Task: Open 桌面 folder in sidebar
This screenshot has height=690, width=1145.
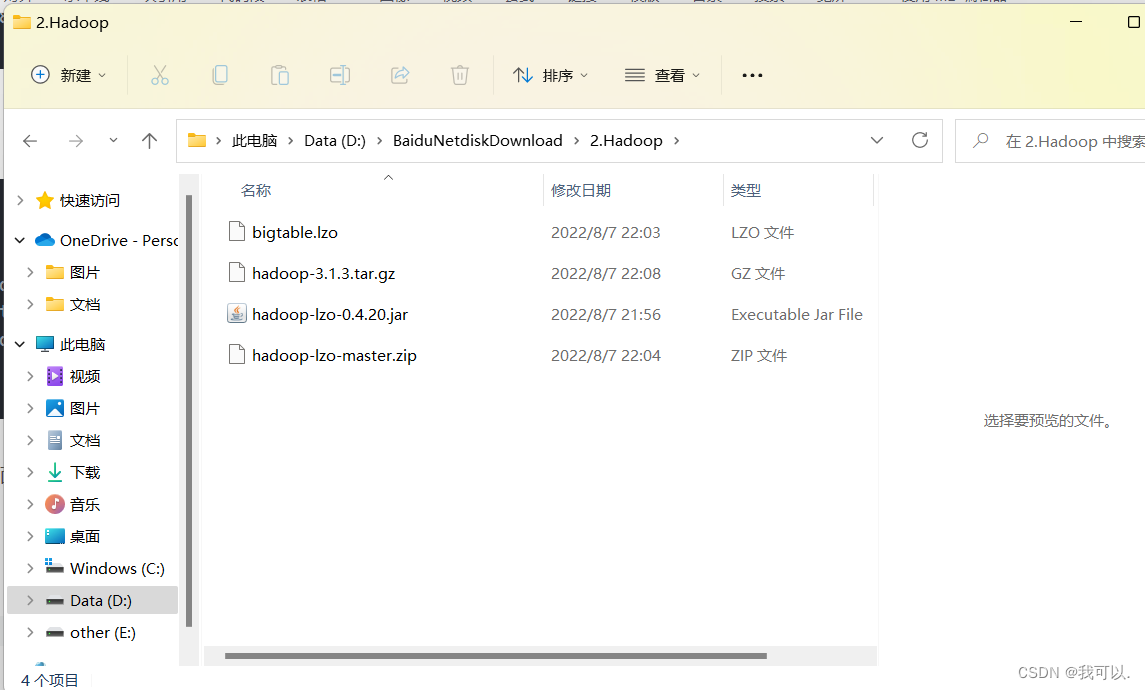Action: (x=85, y=536)
